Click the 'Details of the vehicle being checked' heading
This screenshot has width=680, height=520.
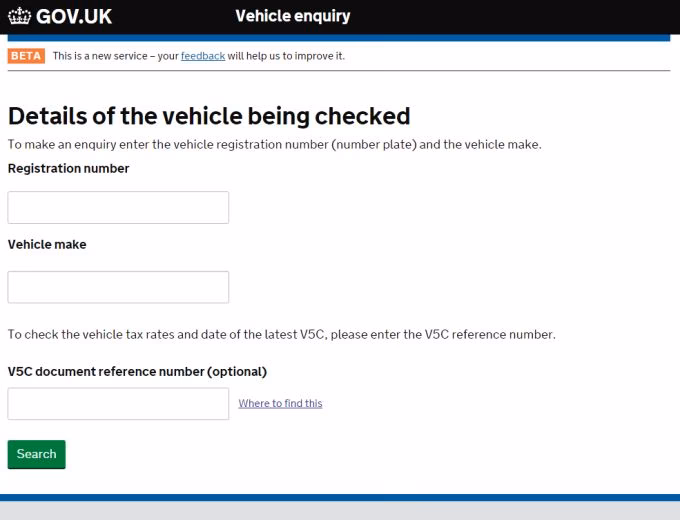tap(209, 116)
